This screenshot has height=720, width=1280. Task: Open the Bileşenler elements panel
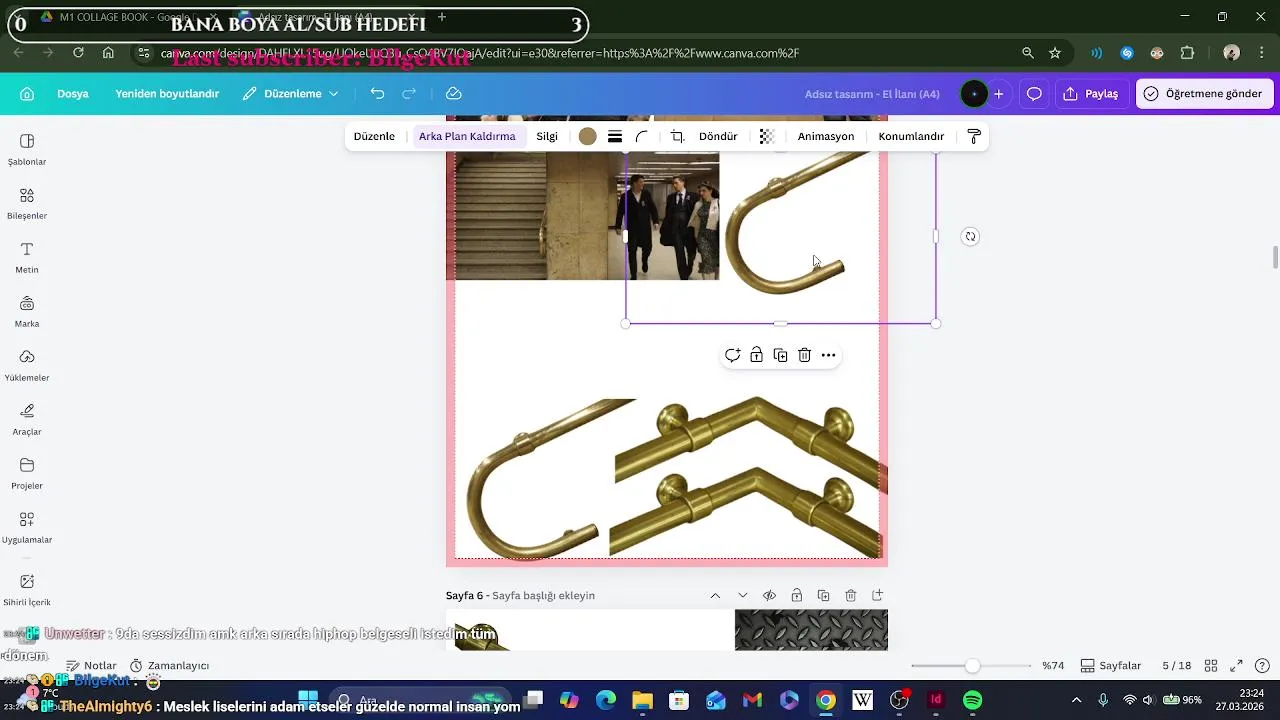27,203
